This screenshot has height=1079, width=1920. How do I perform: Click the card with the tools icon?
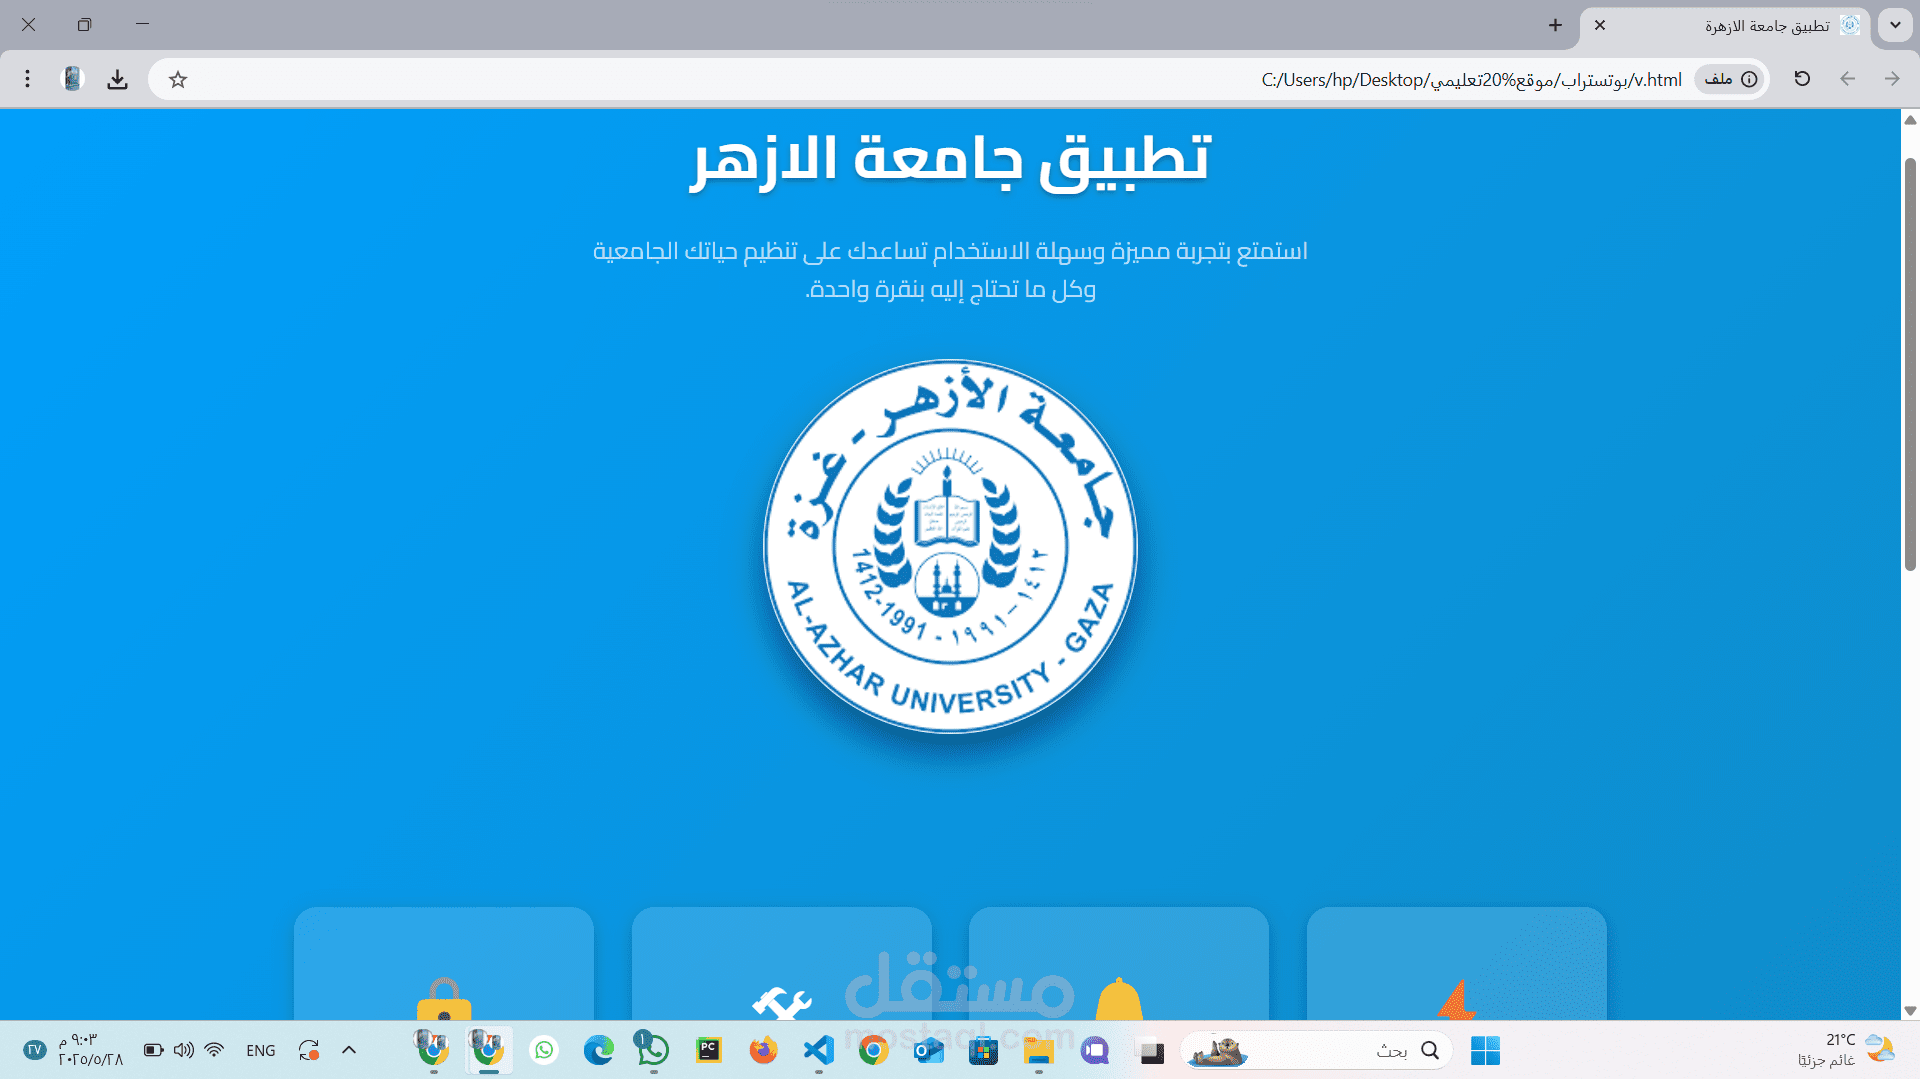click(x=782, y=964)
